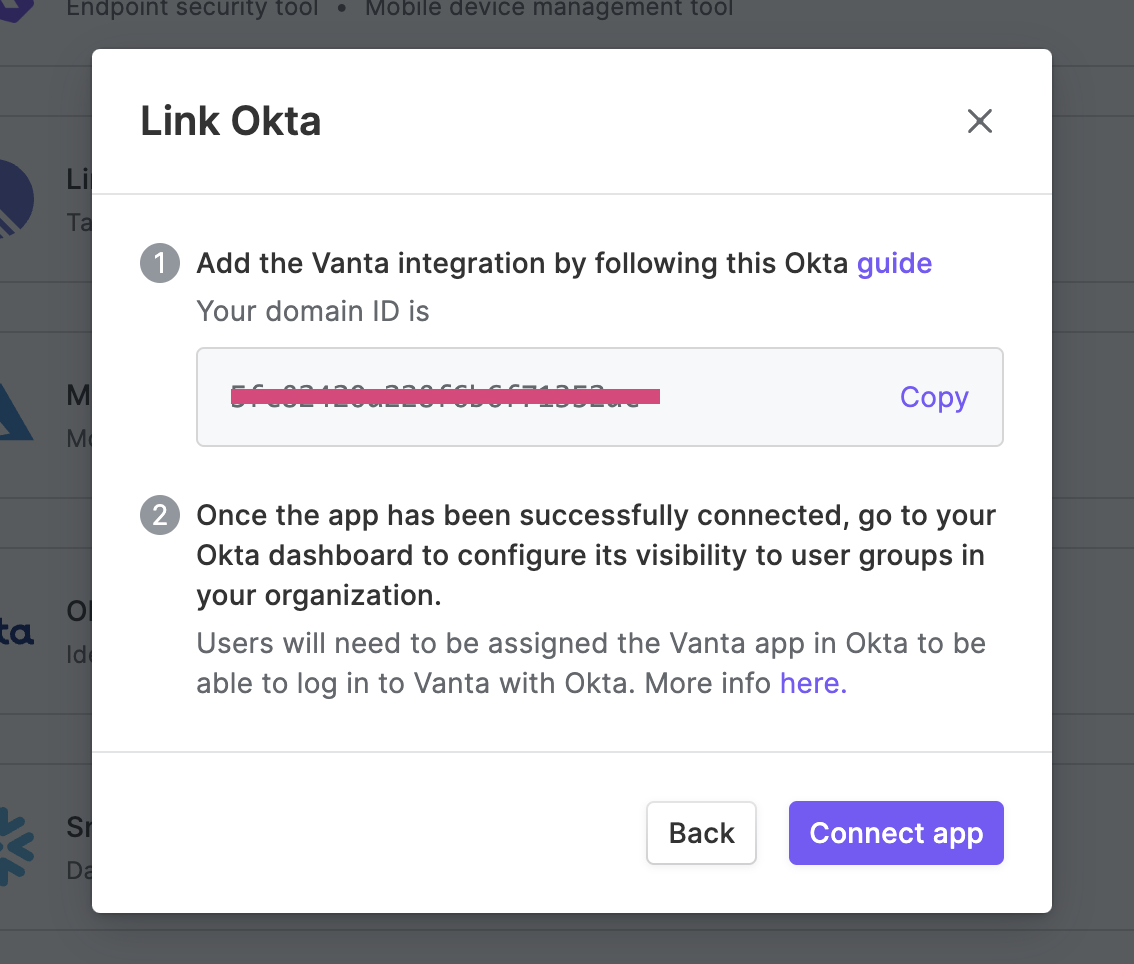The image size is (1134, 964).
Task: Close the Link Okta dialog
Action: (x=979, y=121)
